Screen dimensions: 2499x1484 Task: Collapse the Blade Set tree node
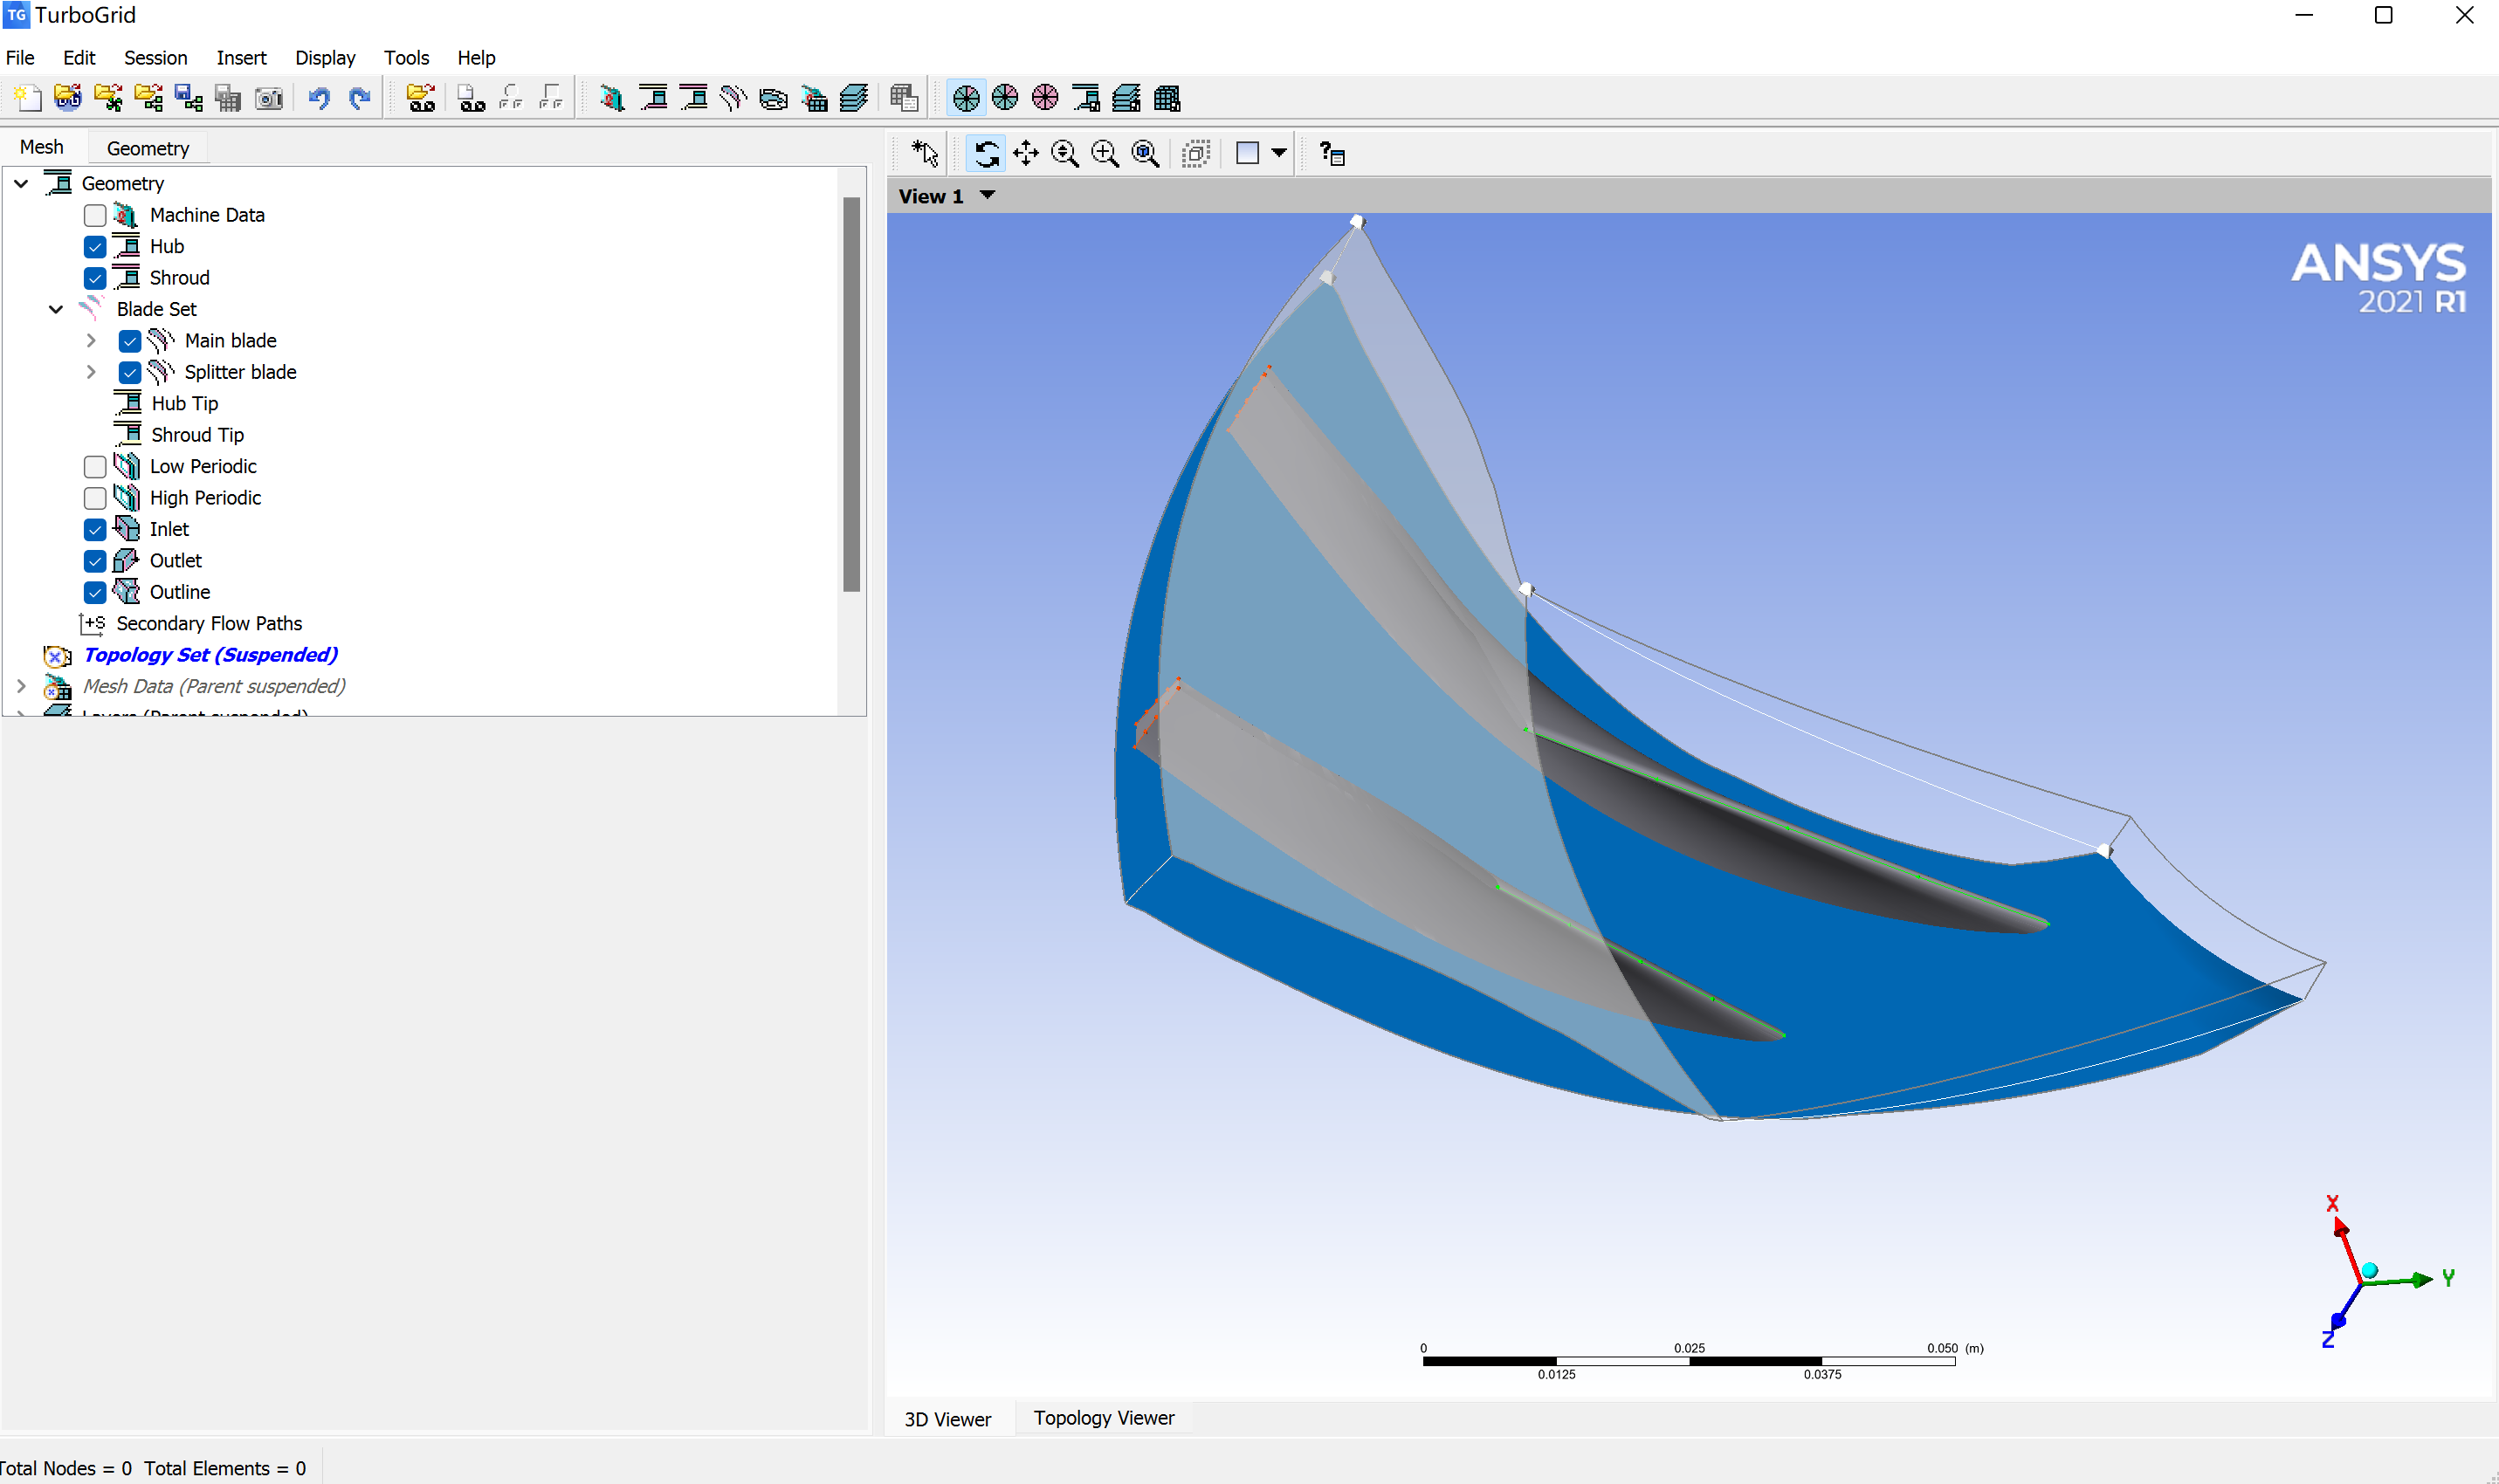click(x=56, y=309)
